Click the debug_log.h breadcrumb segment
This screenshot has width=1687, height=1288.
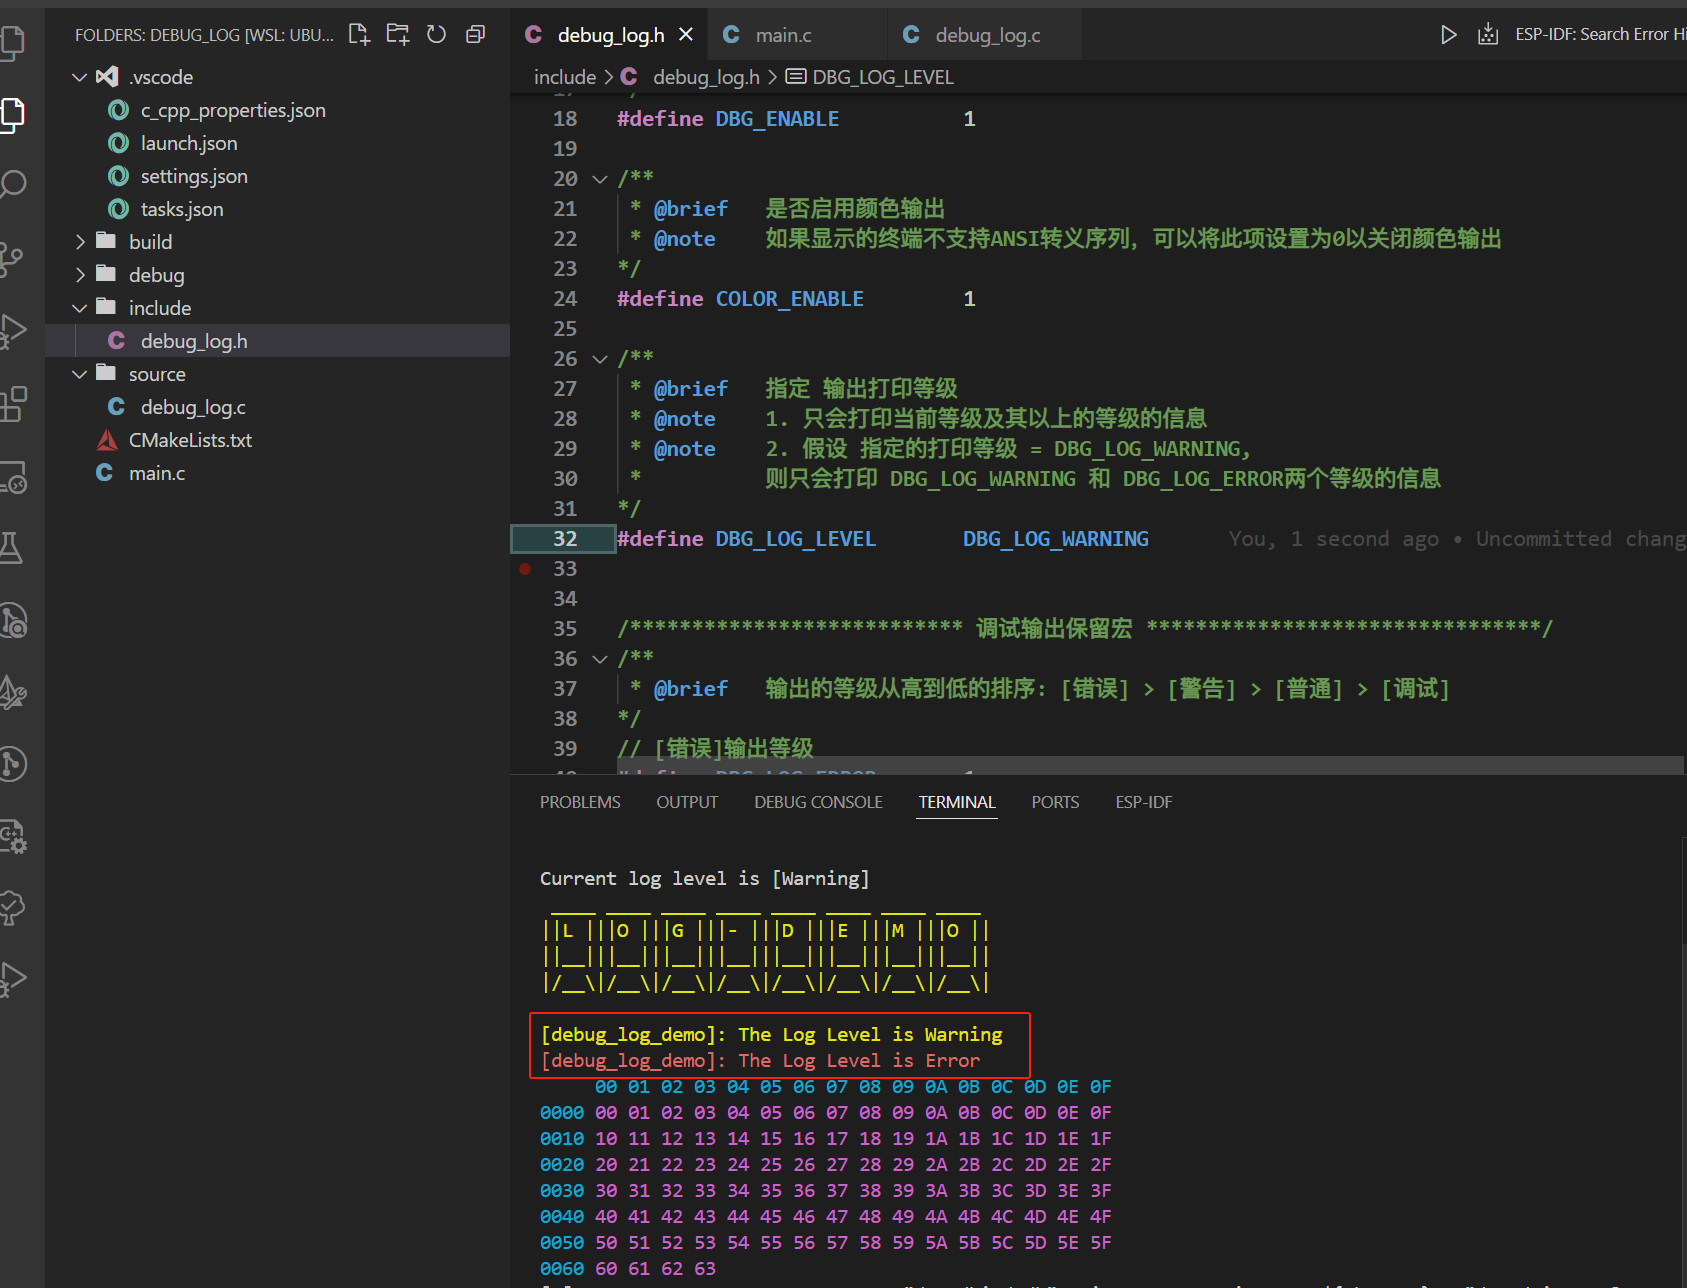[706, 77]
